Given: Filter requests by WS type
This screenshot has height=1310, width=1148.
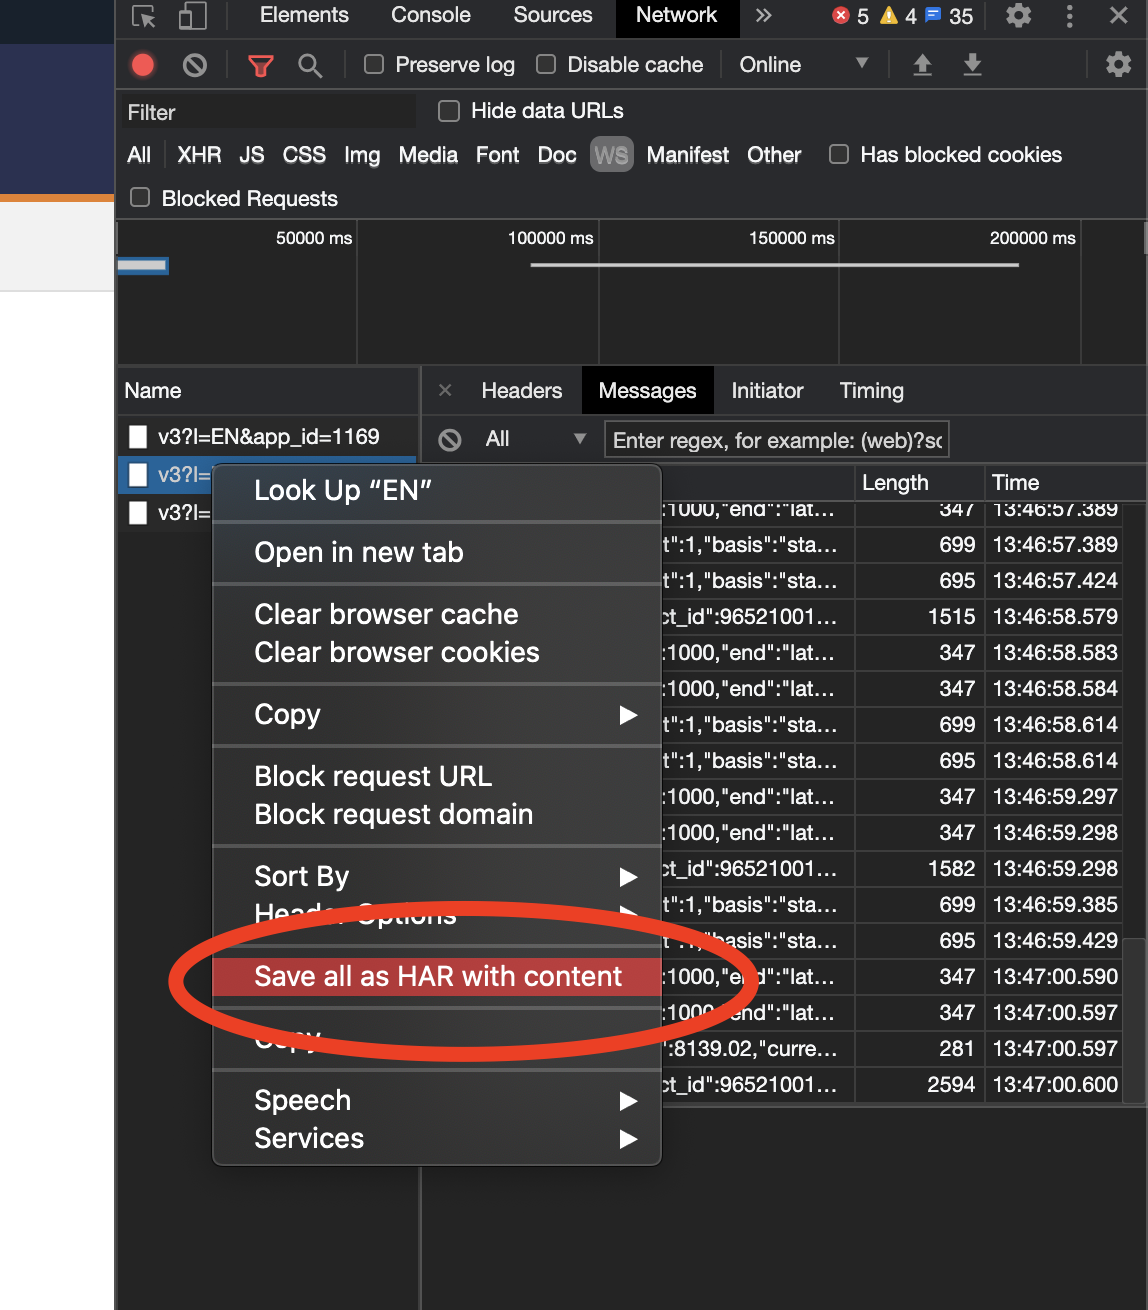Looking at the screenshot, I should [611, 154].
